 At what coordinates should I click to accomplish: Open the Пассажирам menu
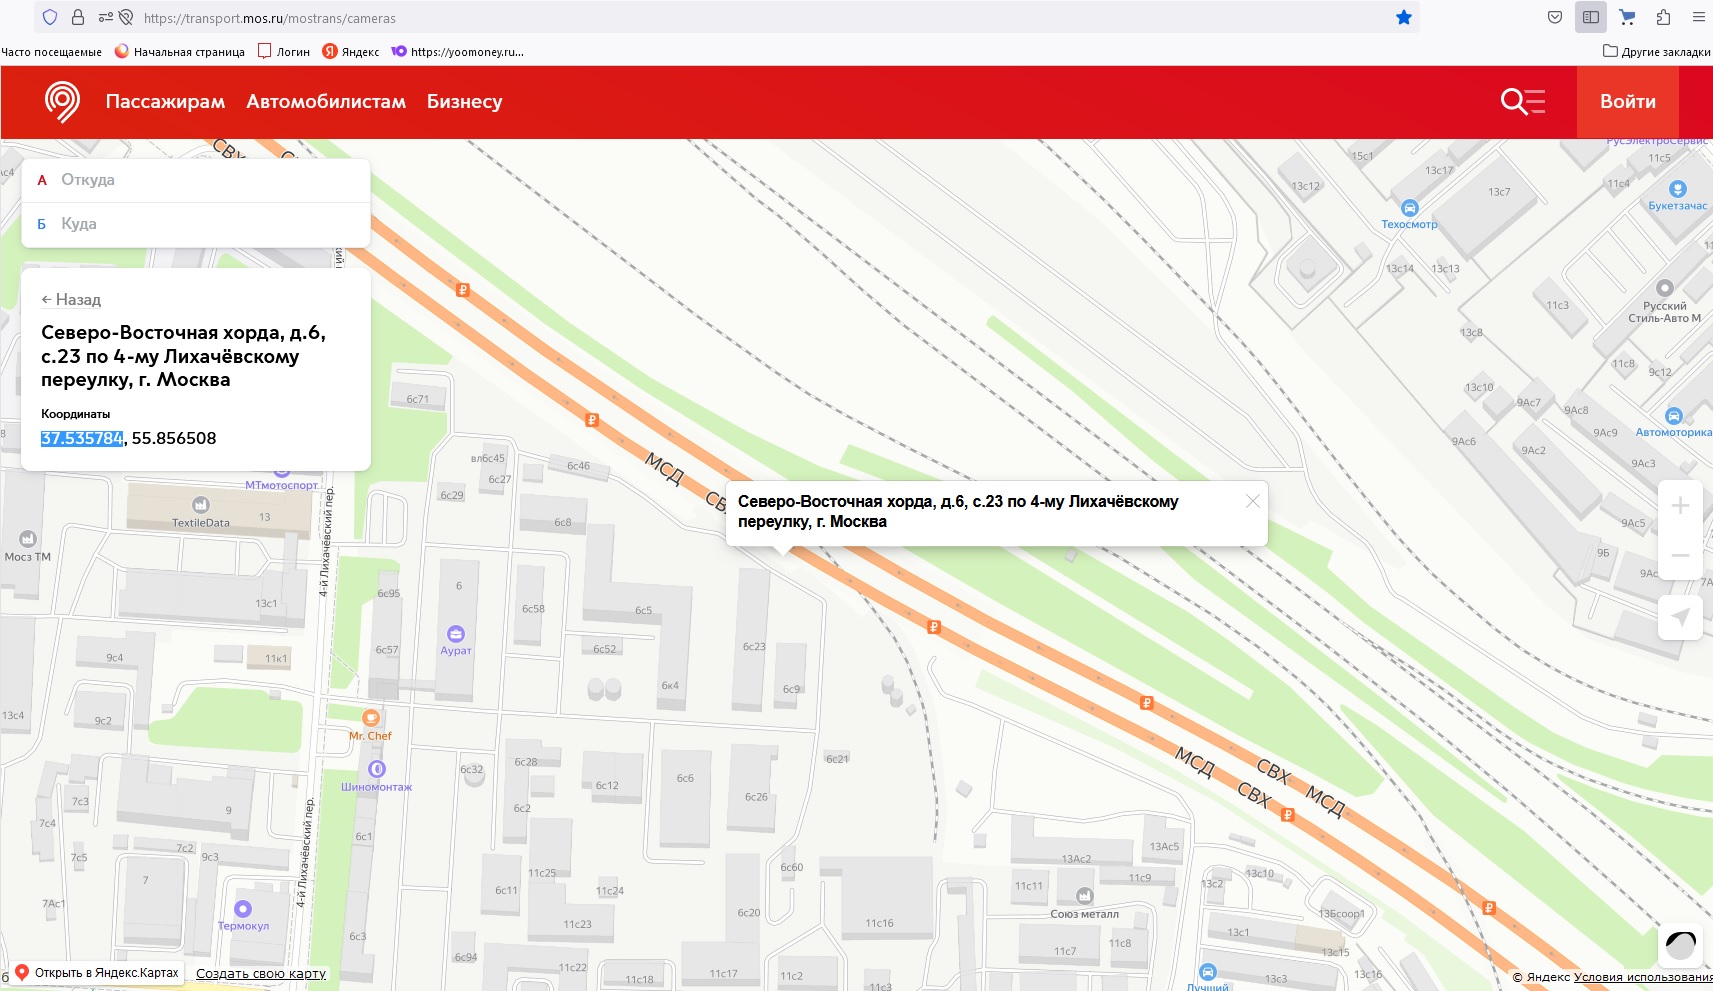click(x=165, y=102)
